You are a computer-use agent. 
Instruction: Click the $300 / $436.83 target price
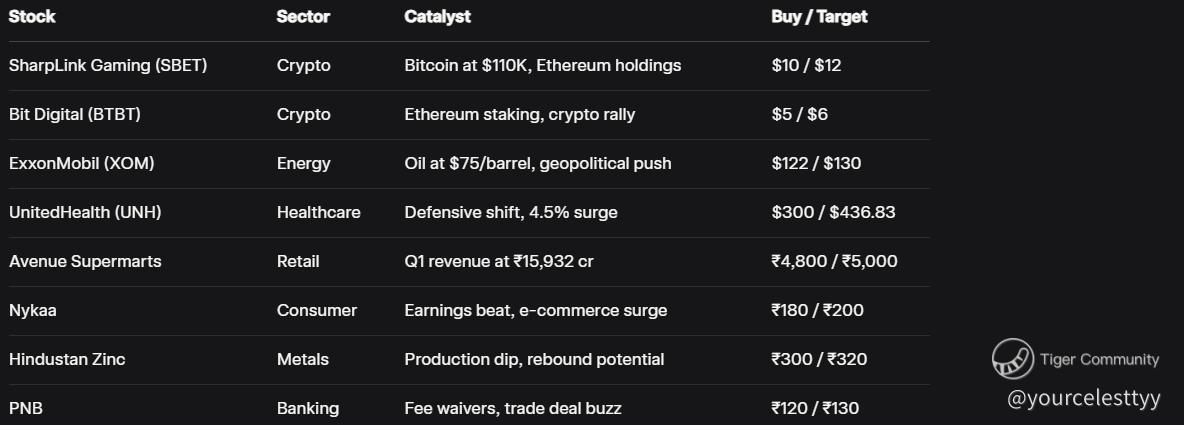click(x=833, y=212)
